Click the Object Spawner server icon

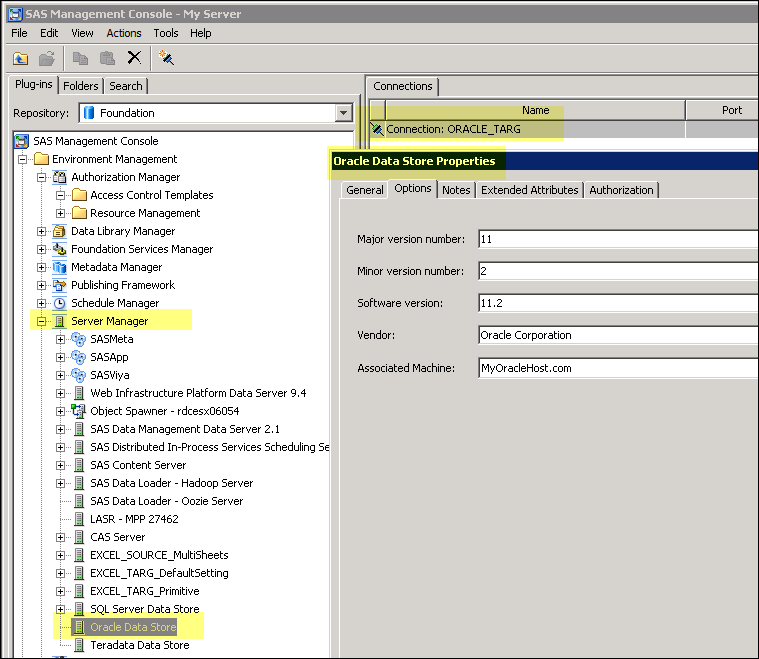[x=79, y=411]
